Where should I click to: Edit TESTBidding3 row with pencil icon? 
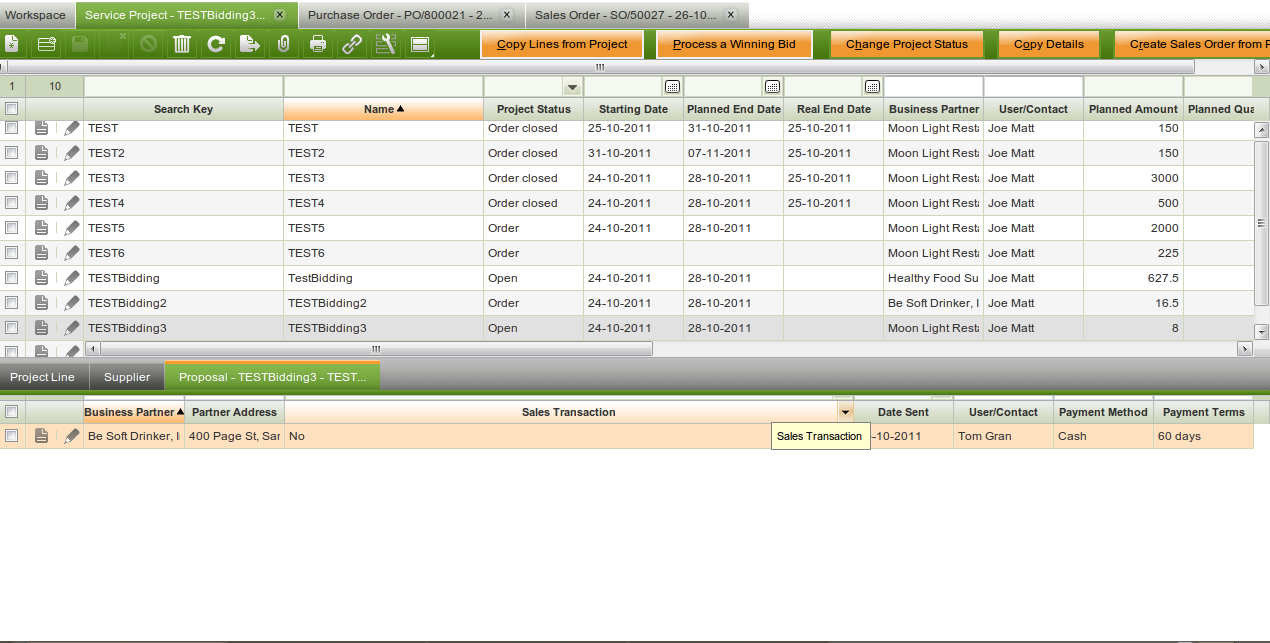(x=71, y=328)
